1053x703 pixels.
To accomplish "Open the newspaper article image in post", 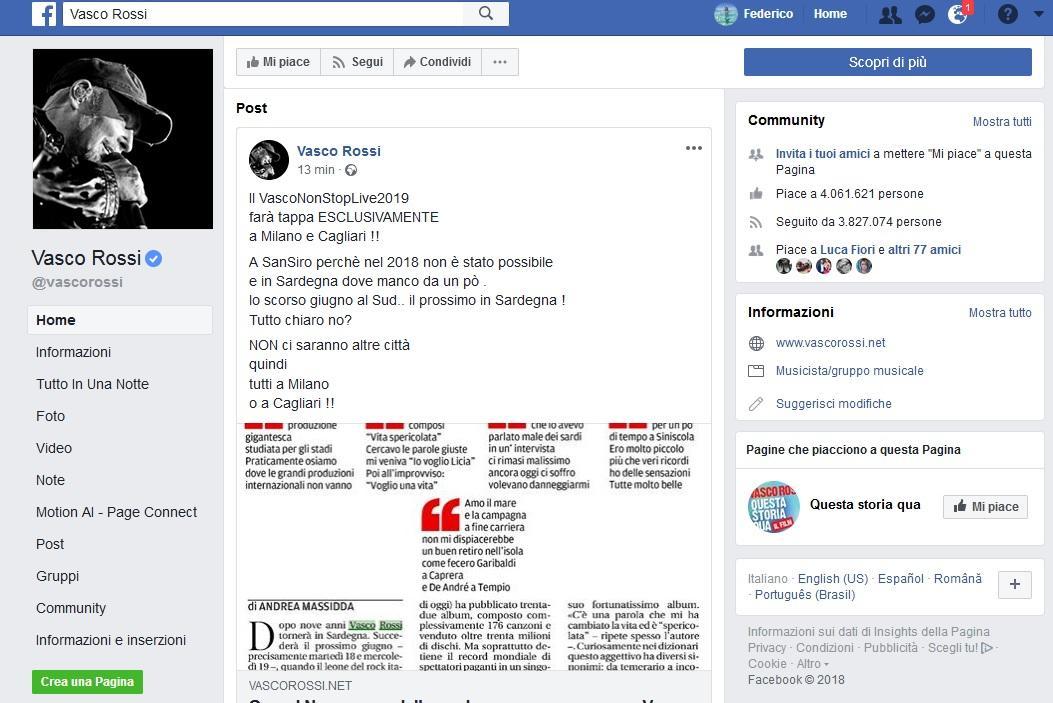I will [473, 547].
